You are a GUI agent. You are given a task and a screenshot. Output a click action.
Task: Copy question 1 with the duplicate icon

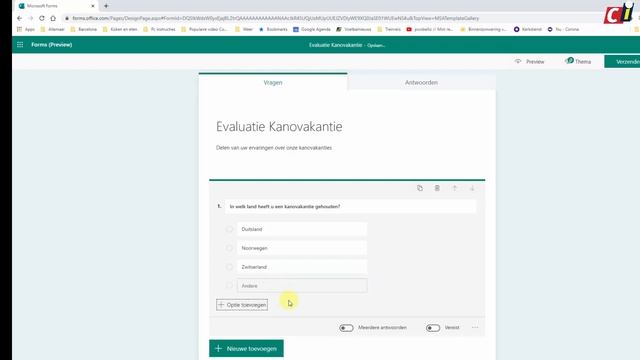click(420, 188)
